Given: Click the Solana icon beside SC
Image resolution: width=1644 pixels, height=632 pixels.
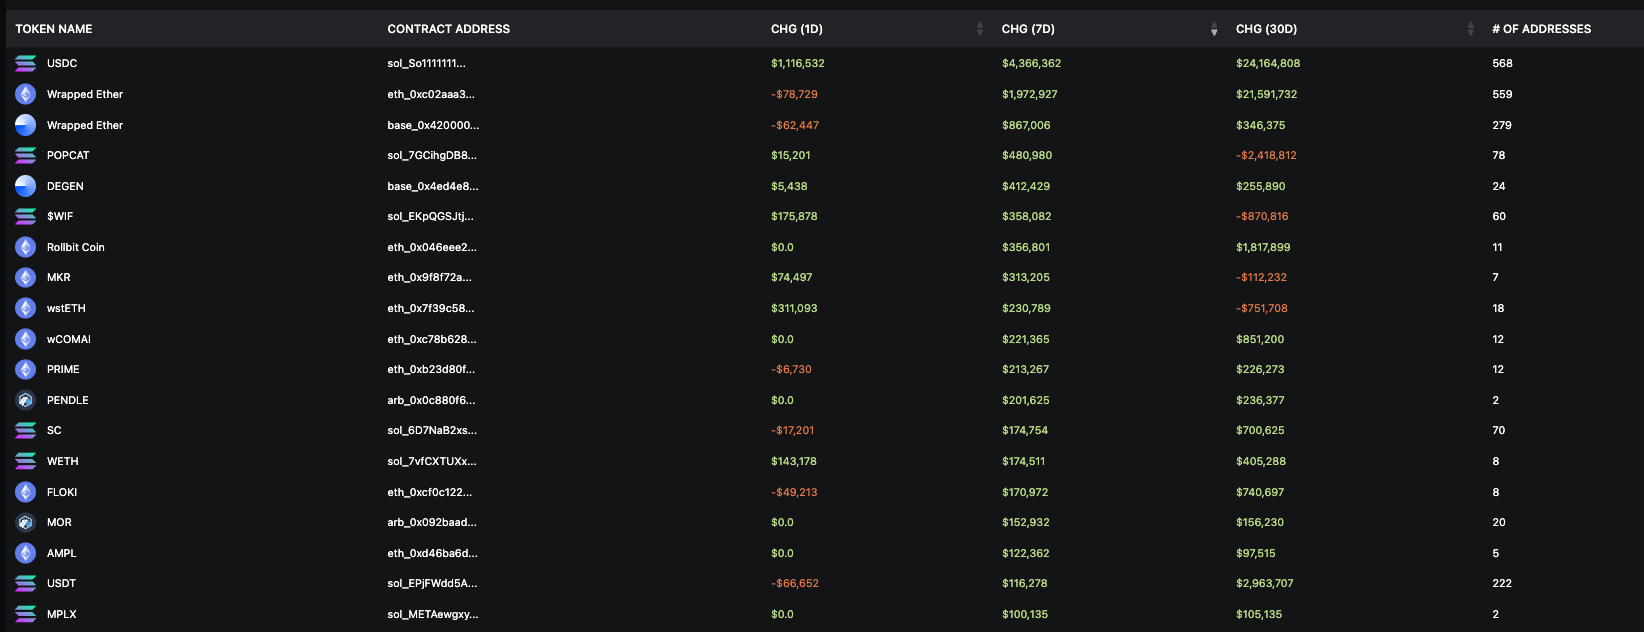Looking at the screenshot, I should pos(26,430).
